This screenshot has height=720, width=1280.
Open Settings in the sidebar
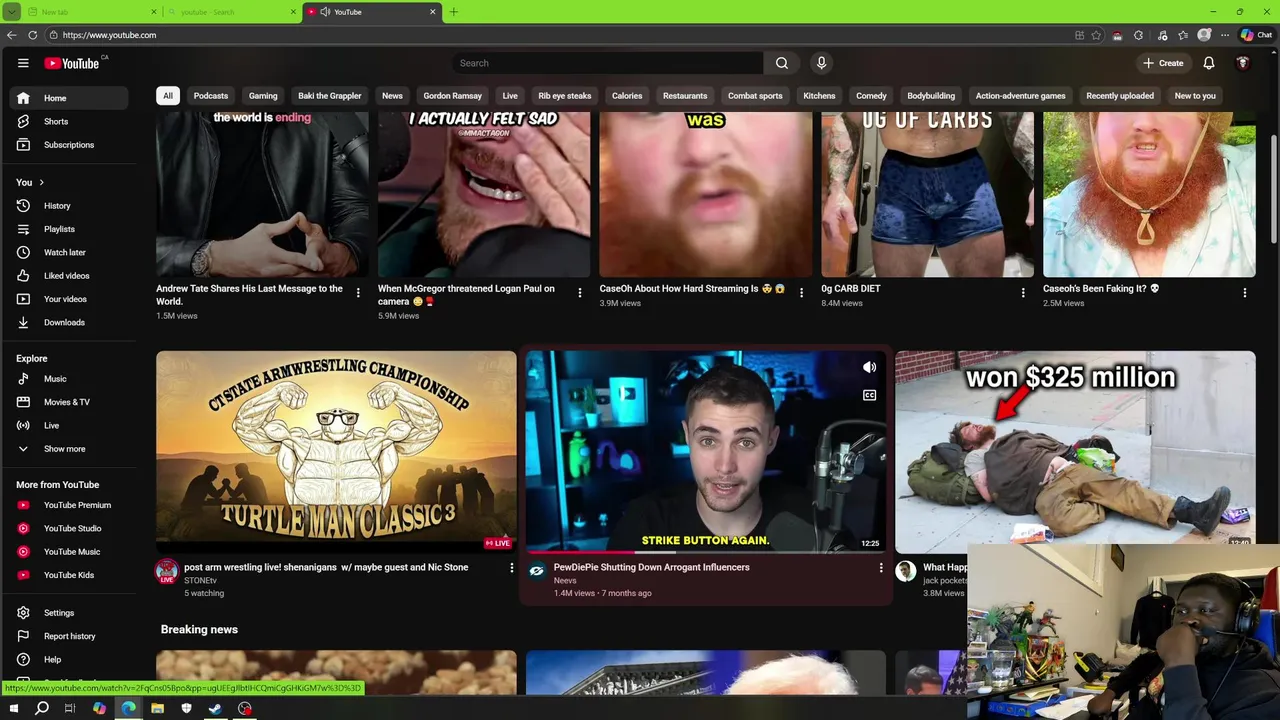tap(69, 613)
